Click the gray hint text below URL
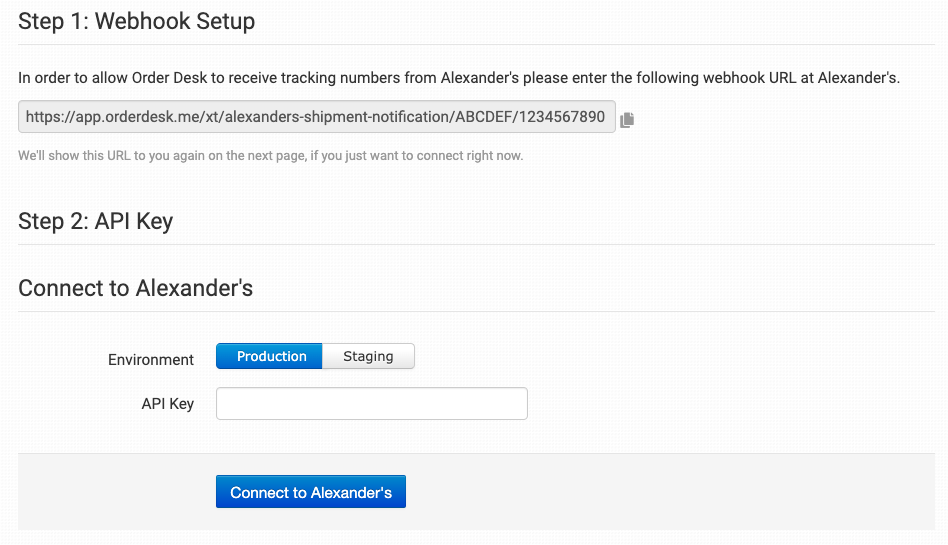 (x=270, y=156)
